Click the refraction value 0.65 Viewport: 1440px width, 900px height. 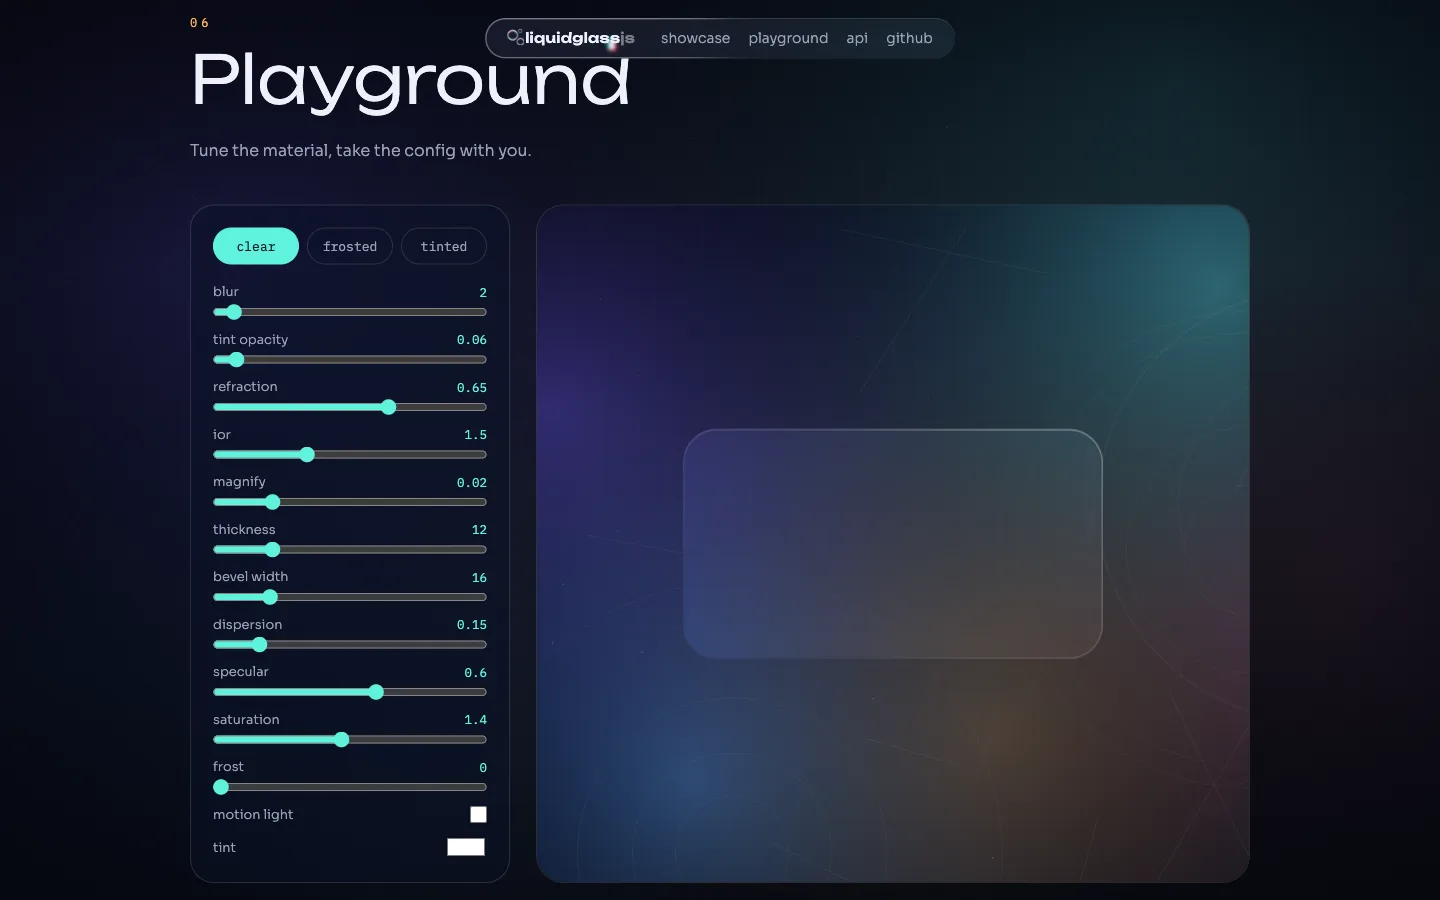click(x=472, y=387)
